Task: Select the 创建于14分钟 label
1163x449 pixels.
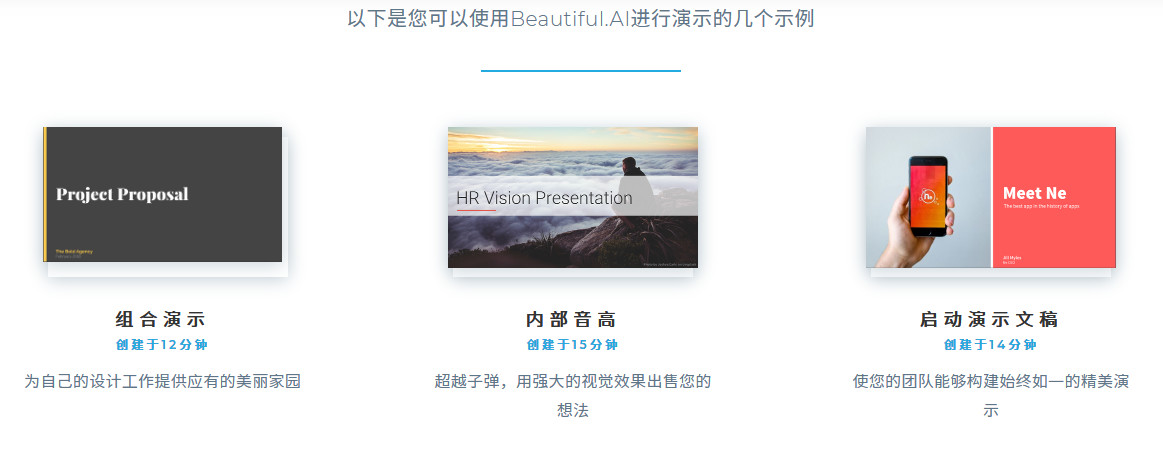Action: pos(989,345)
